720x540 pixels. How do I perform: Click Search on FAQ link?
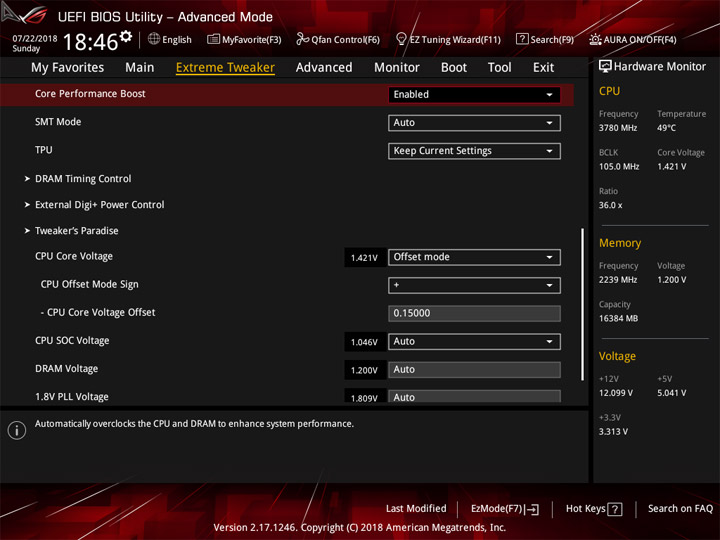point(680,509)
